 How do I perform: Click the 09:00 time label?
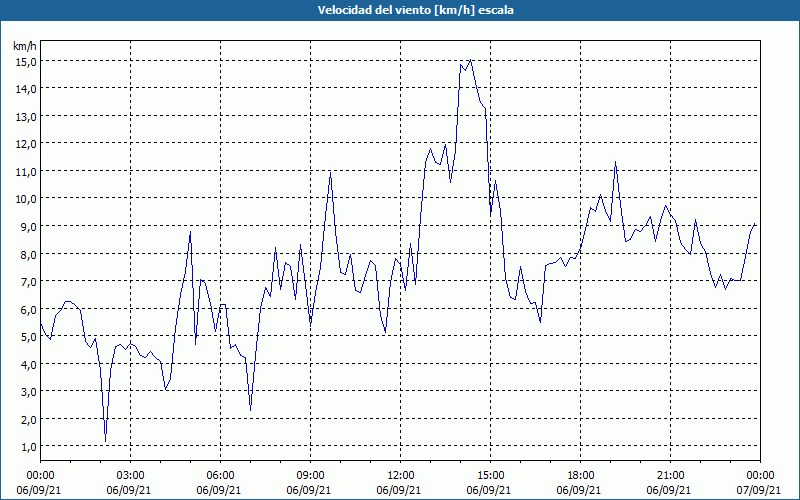click(310, 476)
